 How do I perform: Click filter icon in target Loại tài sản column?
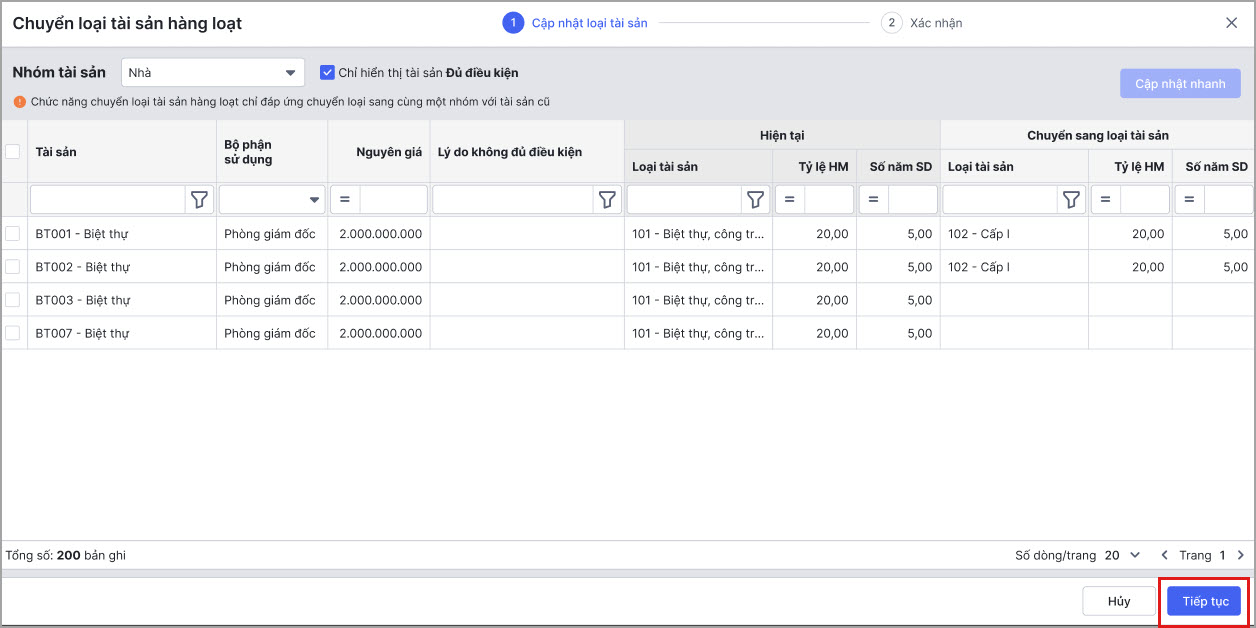click(1071, 200)
